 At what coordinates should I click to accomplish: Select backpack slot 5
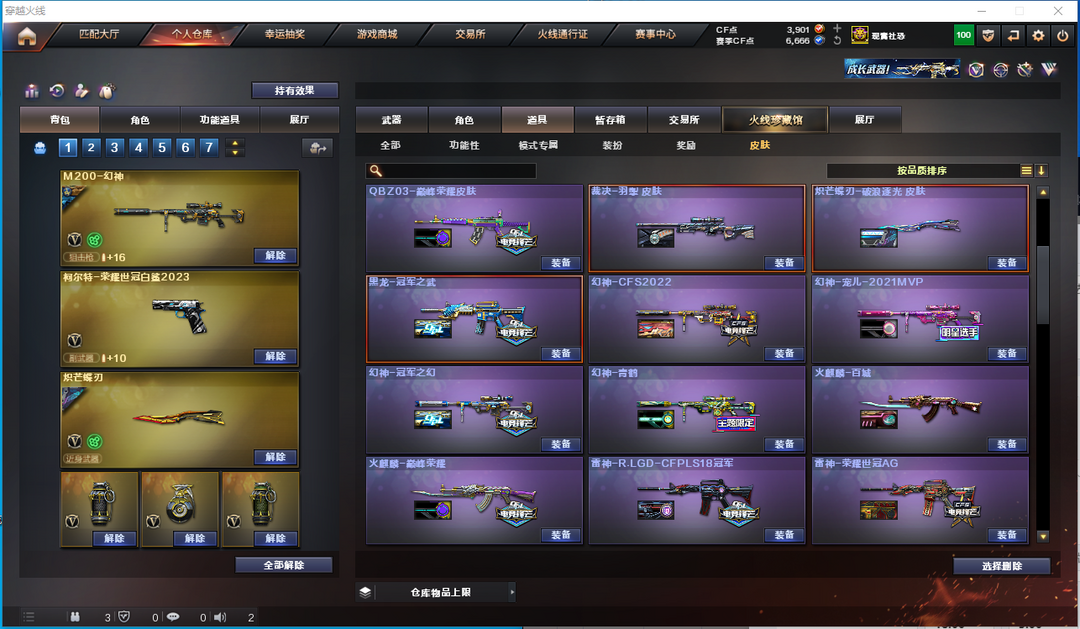pos(162,147)
